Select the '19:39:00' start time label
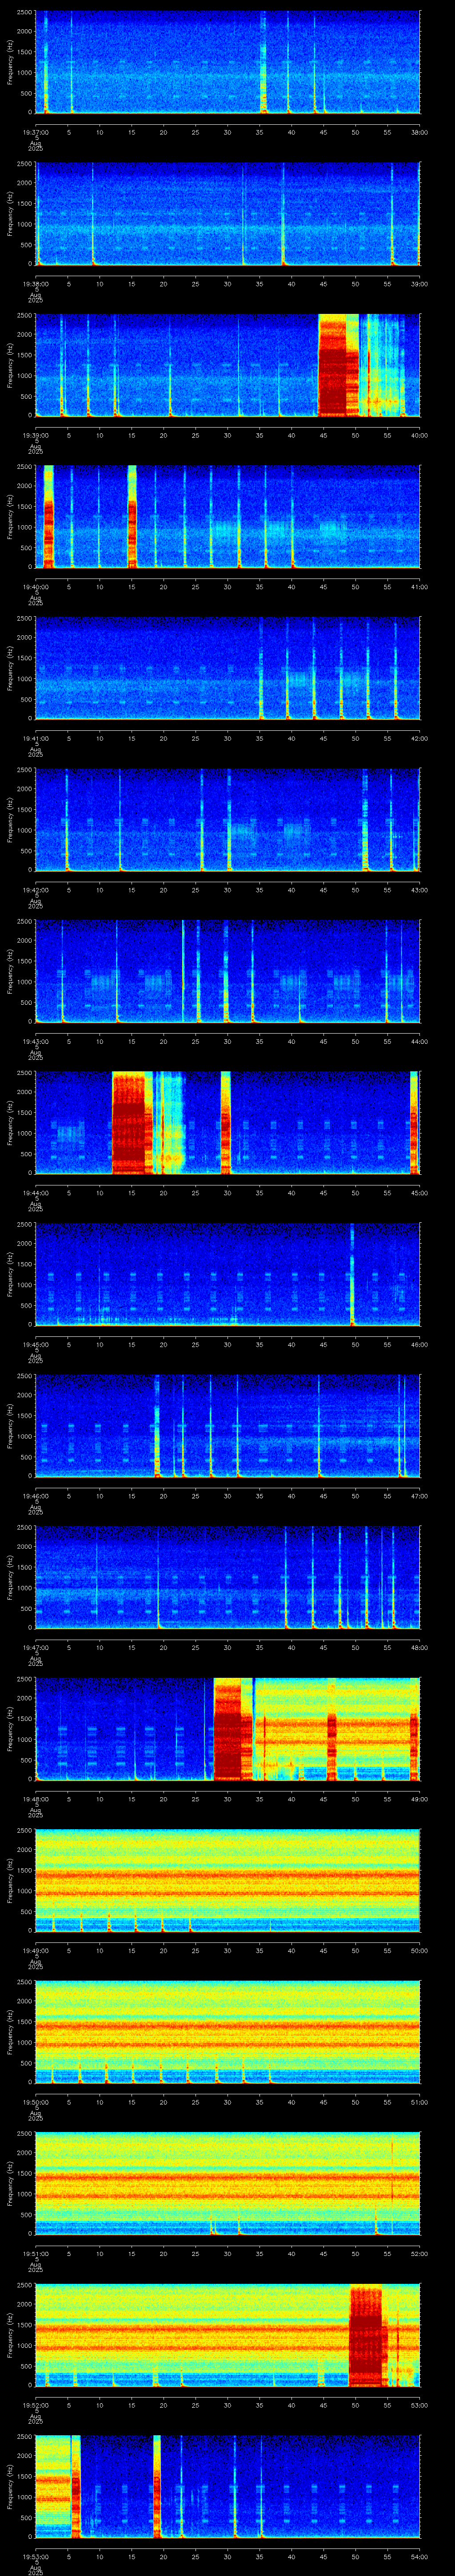Image resolution: width=455 pixels, height=2576 pixels. (35, 435)
